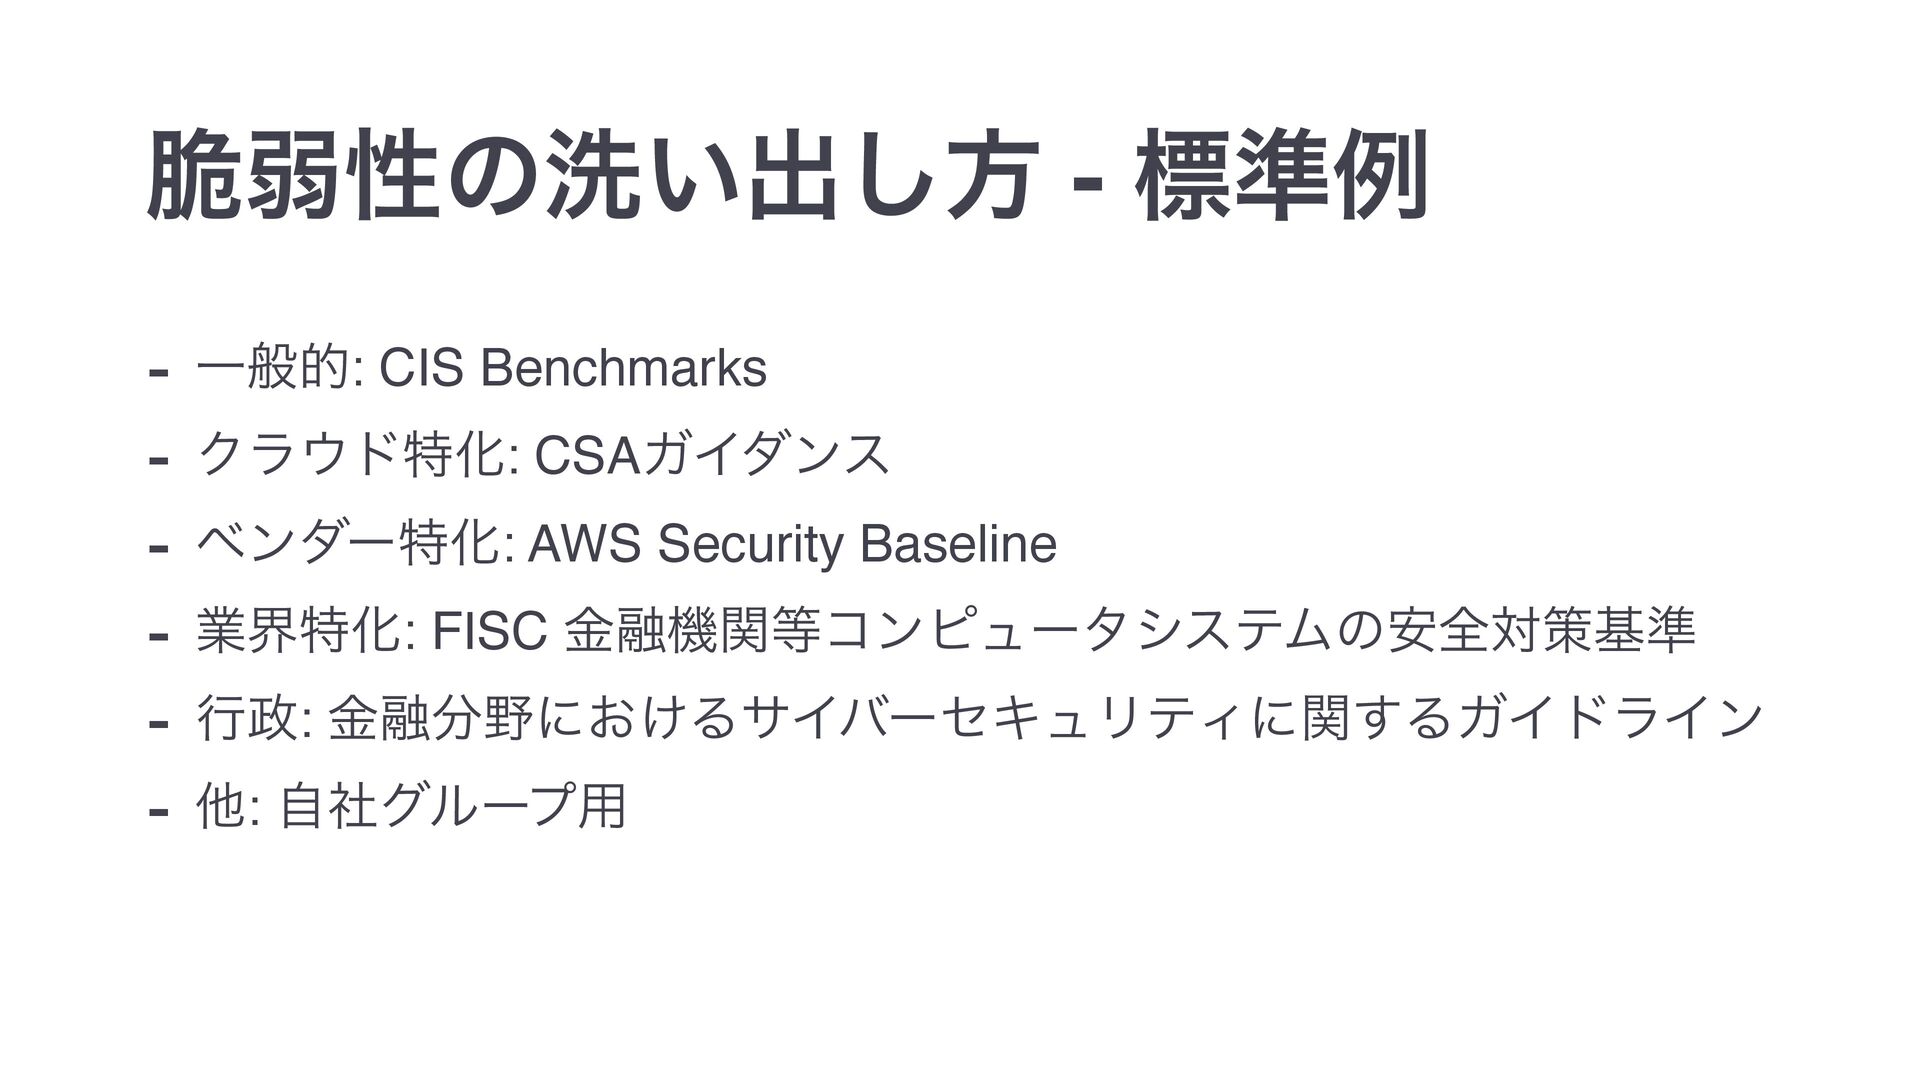The width and height of the screenshot is (1920, 1080).
Task: Click the word Benchmarks
Action: (623, 368)
